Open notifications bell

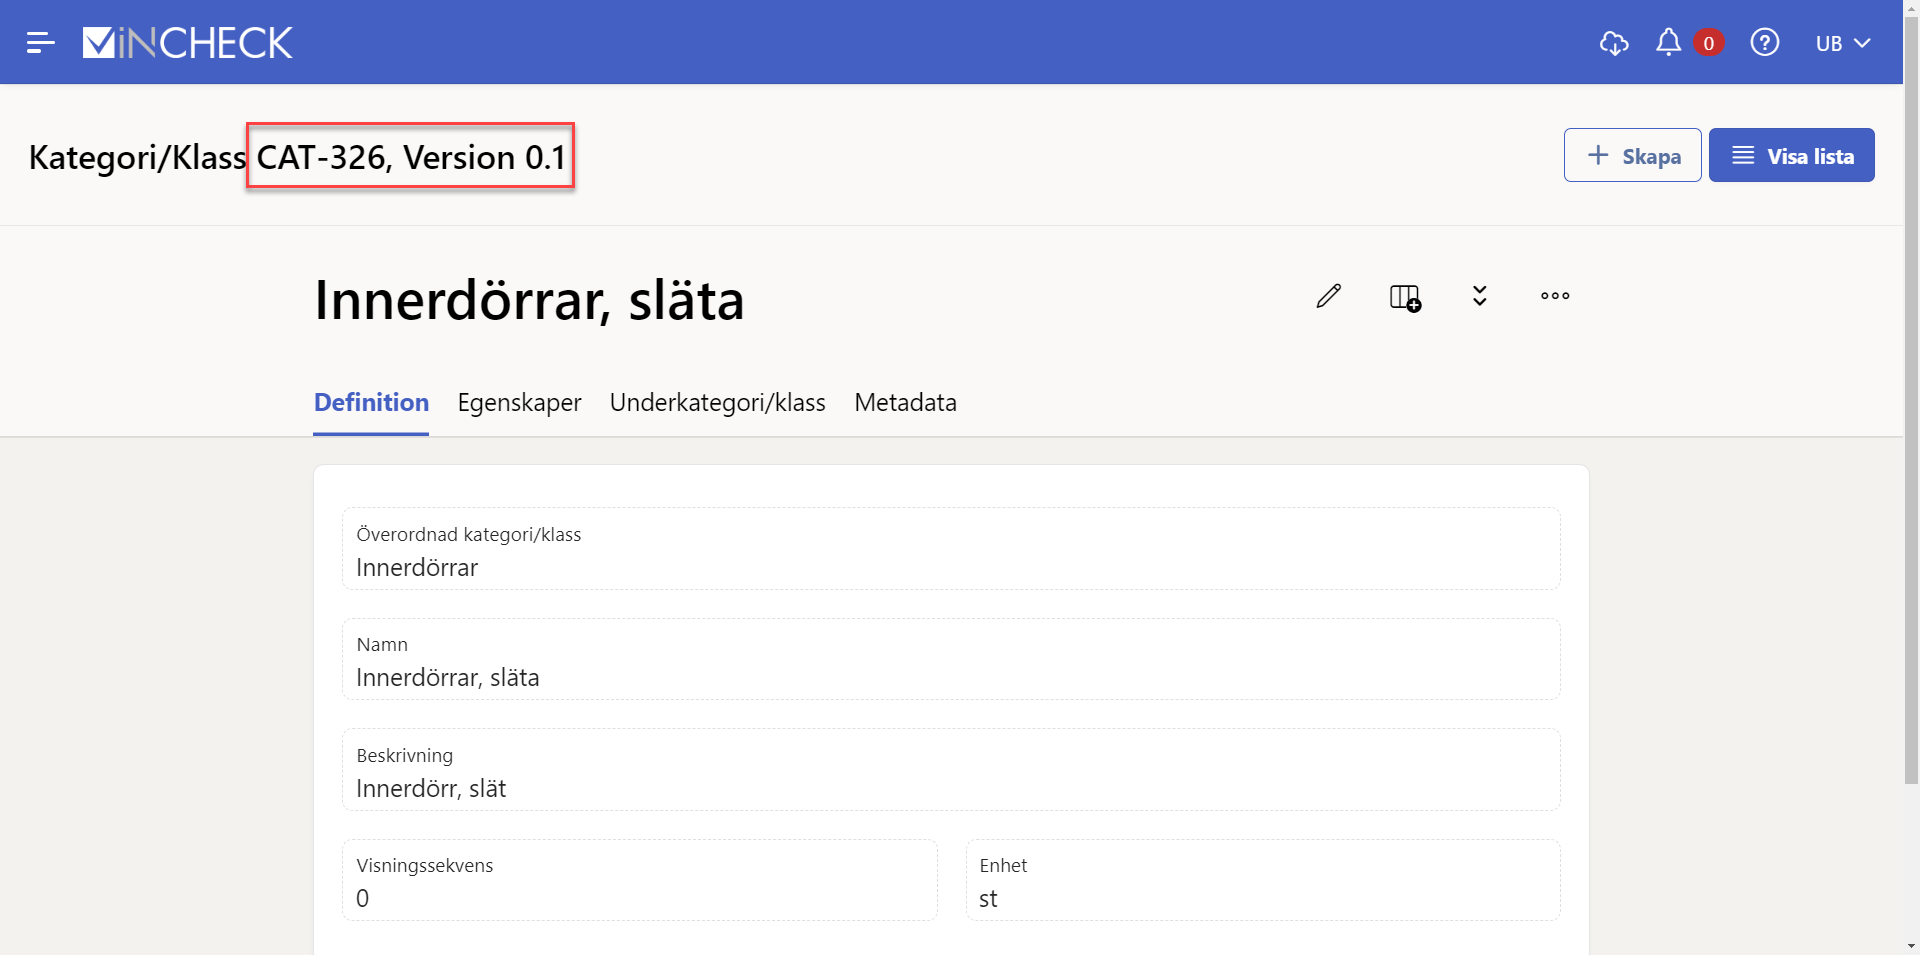pyautogui.click(x=1668, y=42)
